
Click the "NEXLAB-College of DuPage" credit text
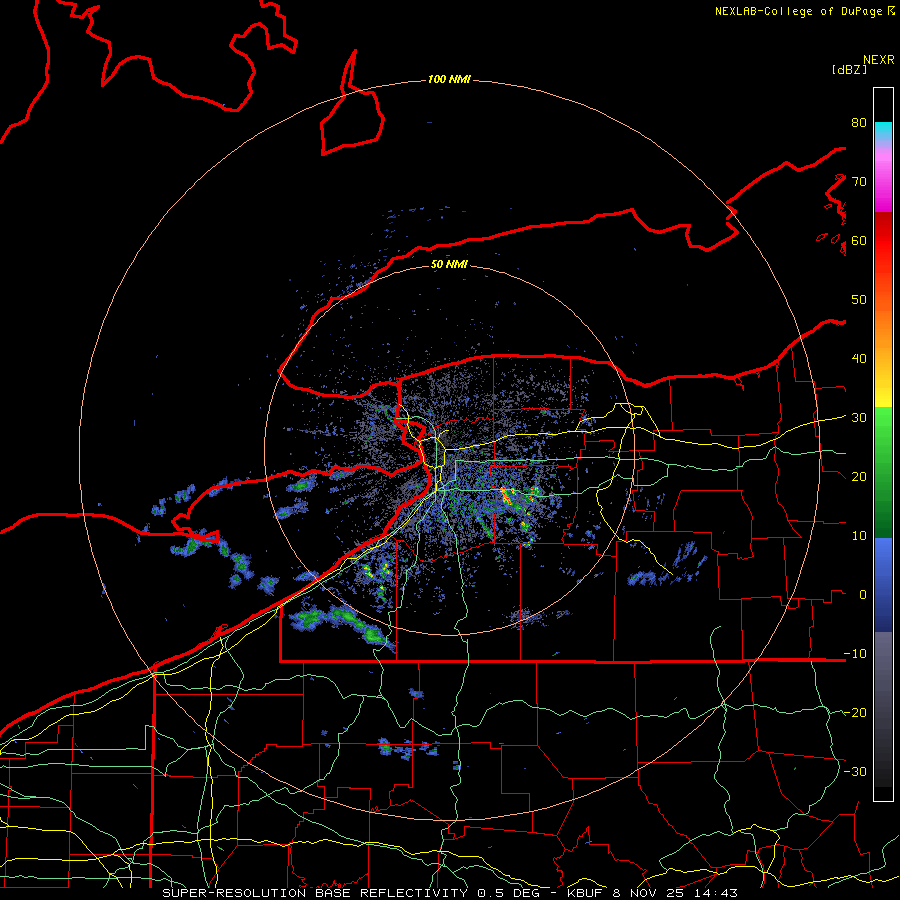pyautogui.click(x=798, y=11)
